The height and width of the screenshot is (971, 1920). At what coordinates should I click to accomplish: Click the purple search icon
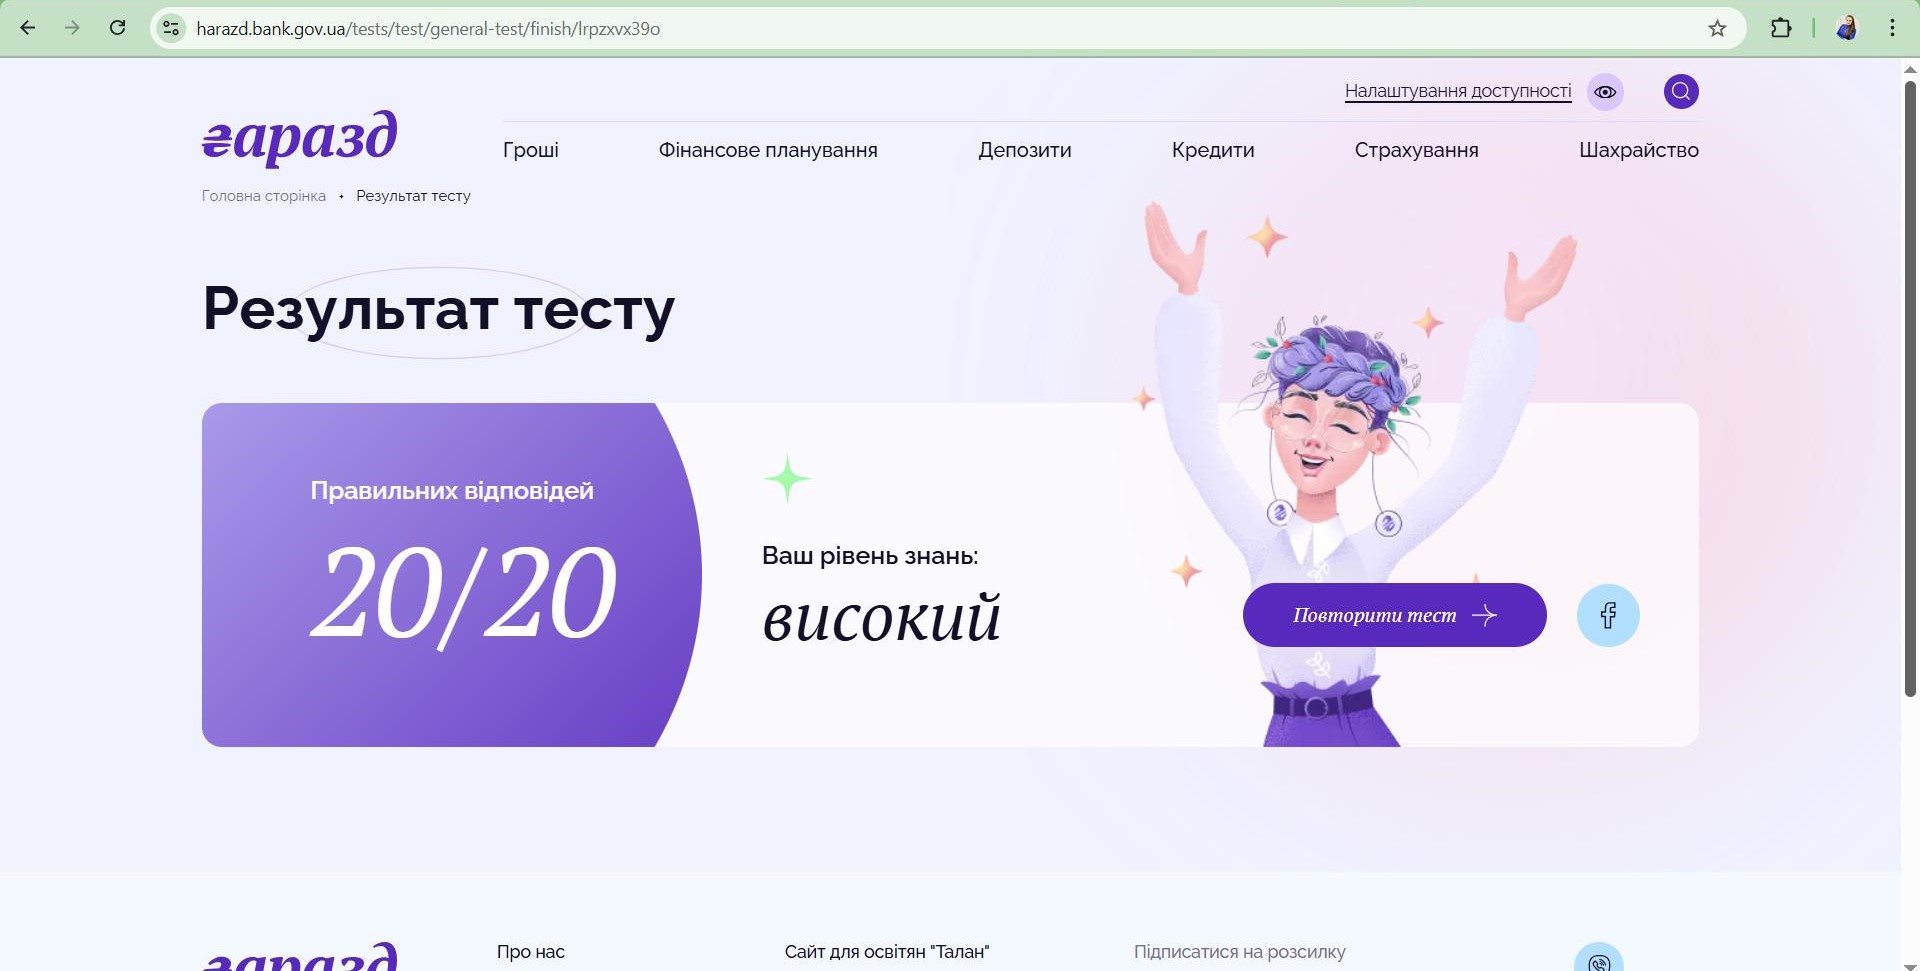[x=1681, y=91]
